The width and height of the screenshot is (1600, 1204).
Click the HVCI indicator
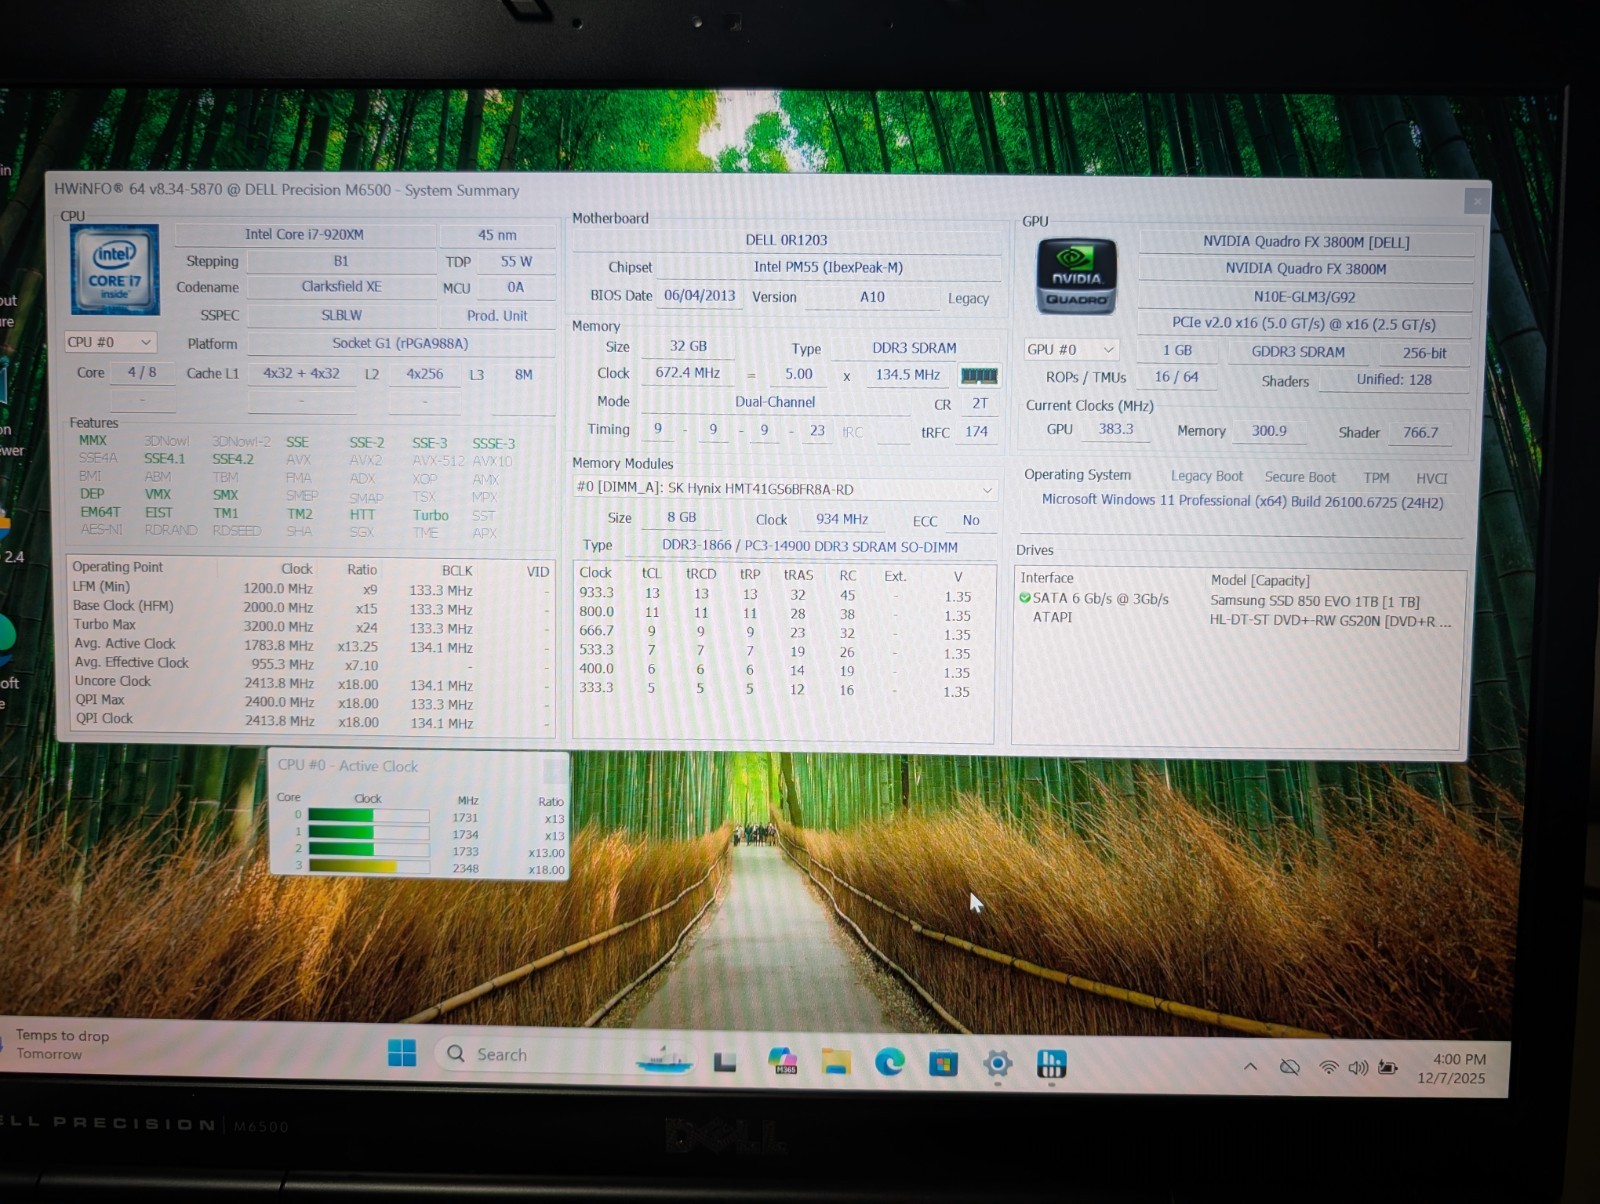[x=1432, y=478]
